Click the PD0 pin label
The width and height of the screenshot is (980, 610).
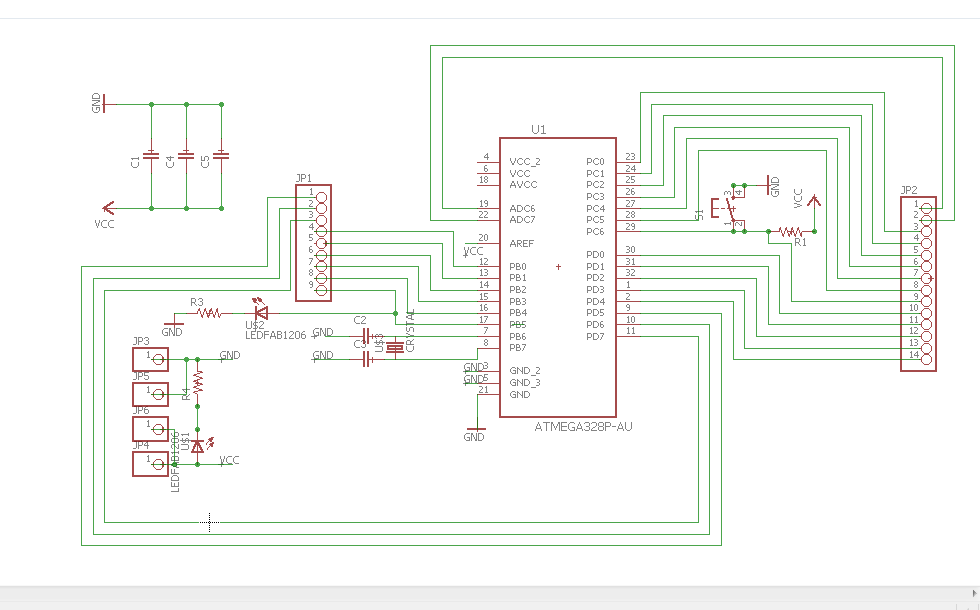click(595, 255)
